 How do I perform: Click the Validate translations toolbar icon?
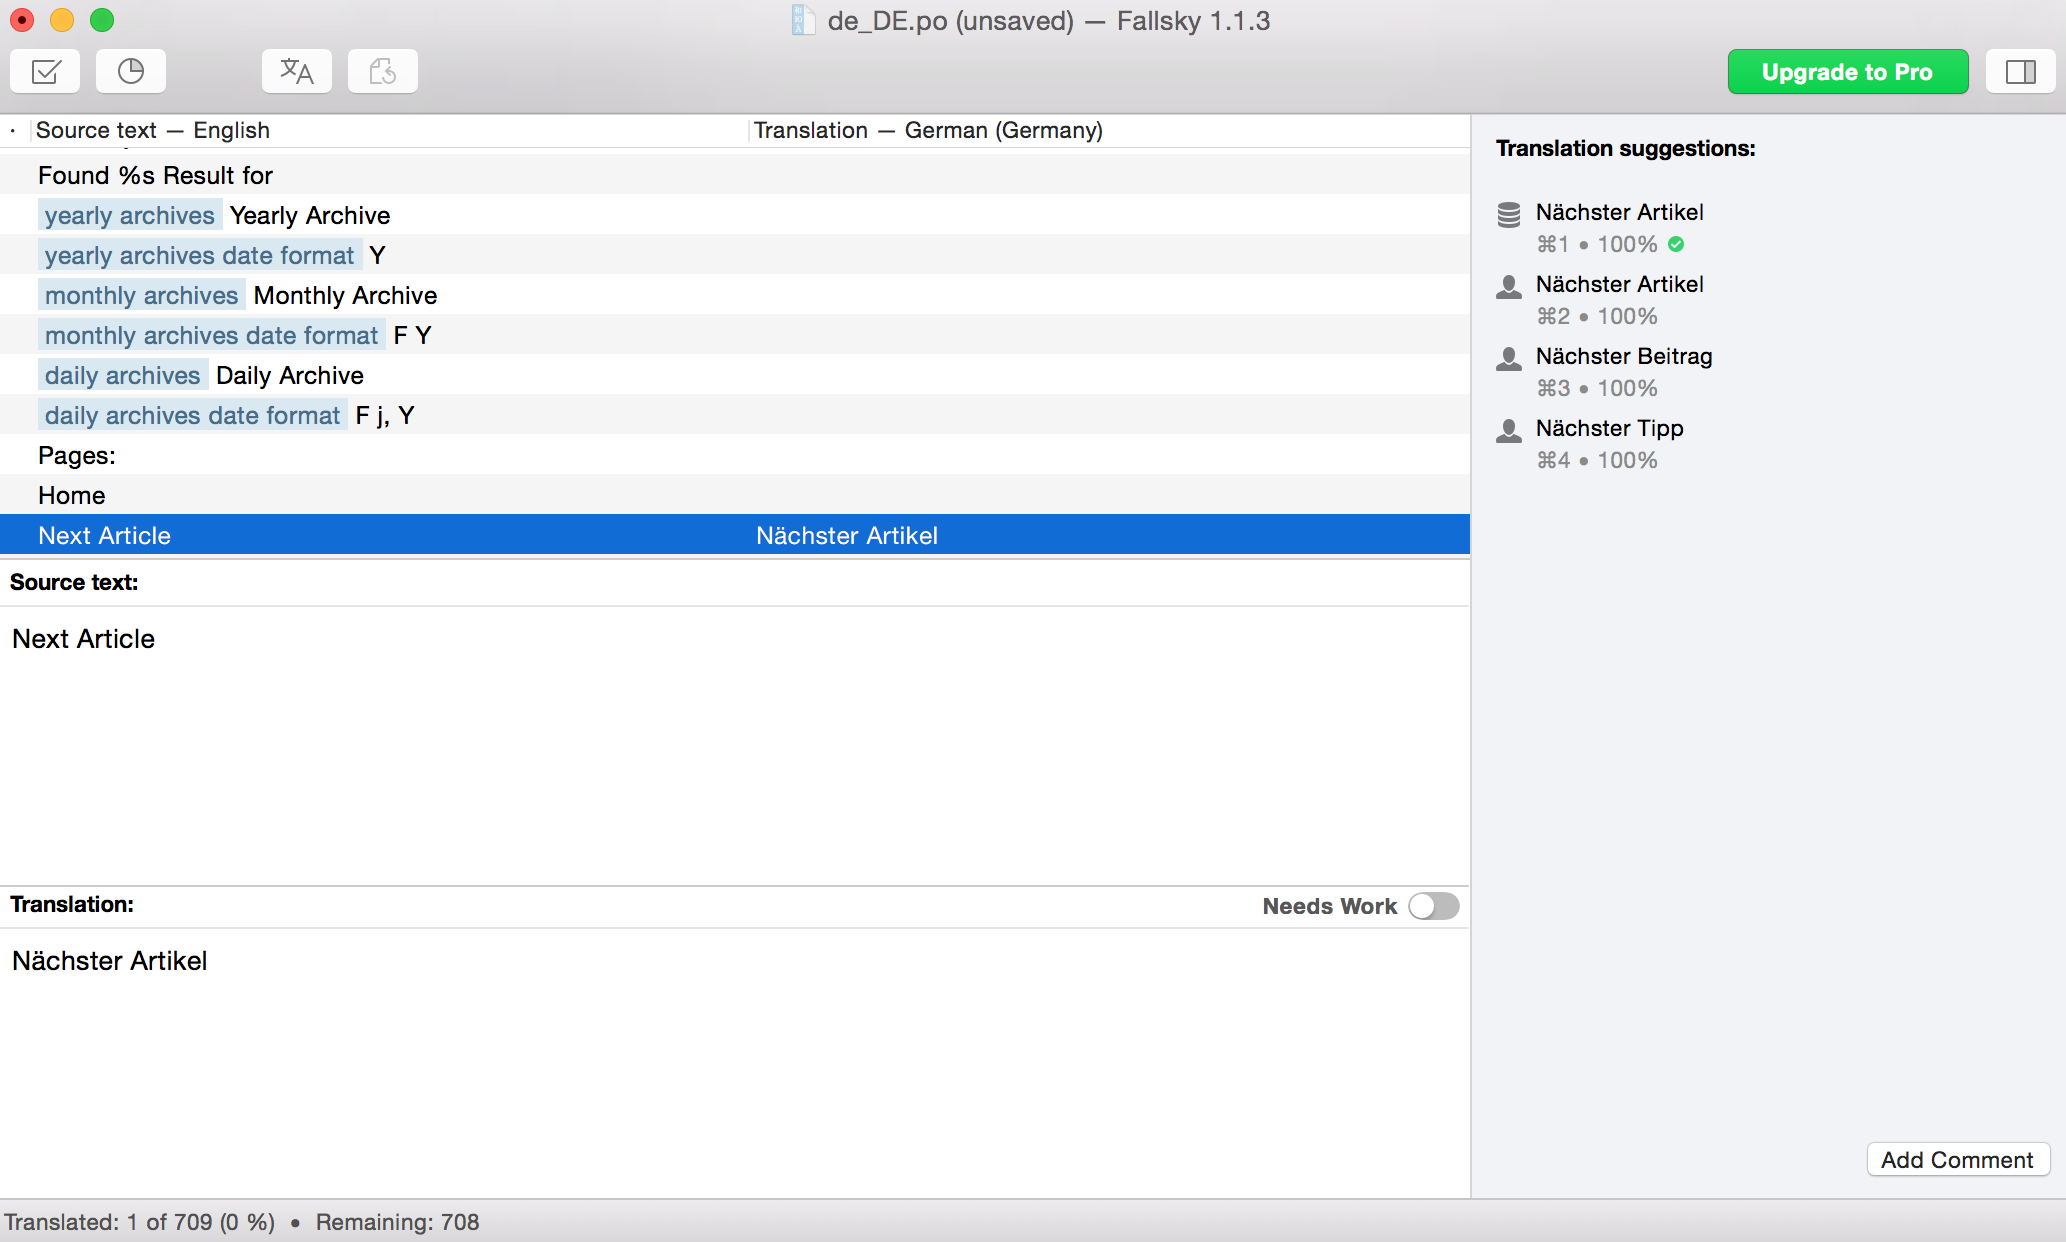pyautogui.click(x=46, y=72)
